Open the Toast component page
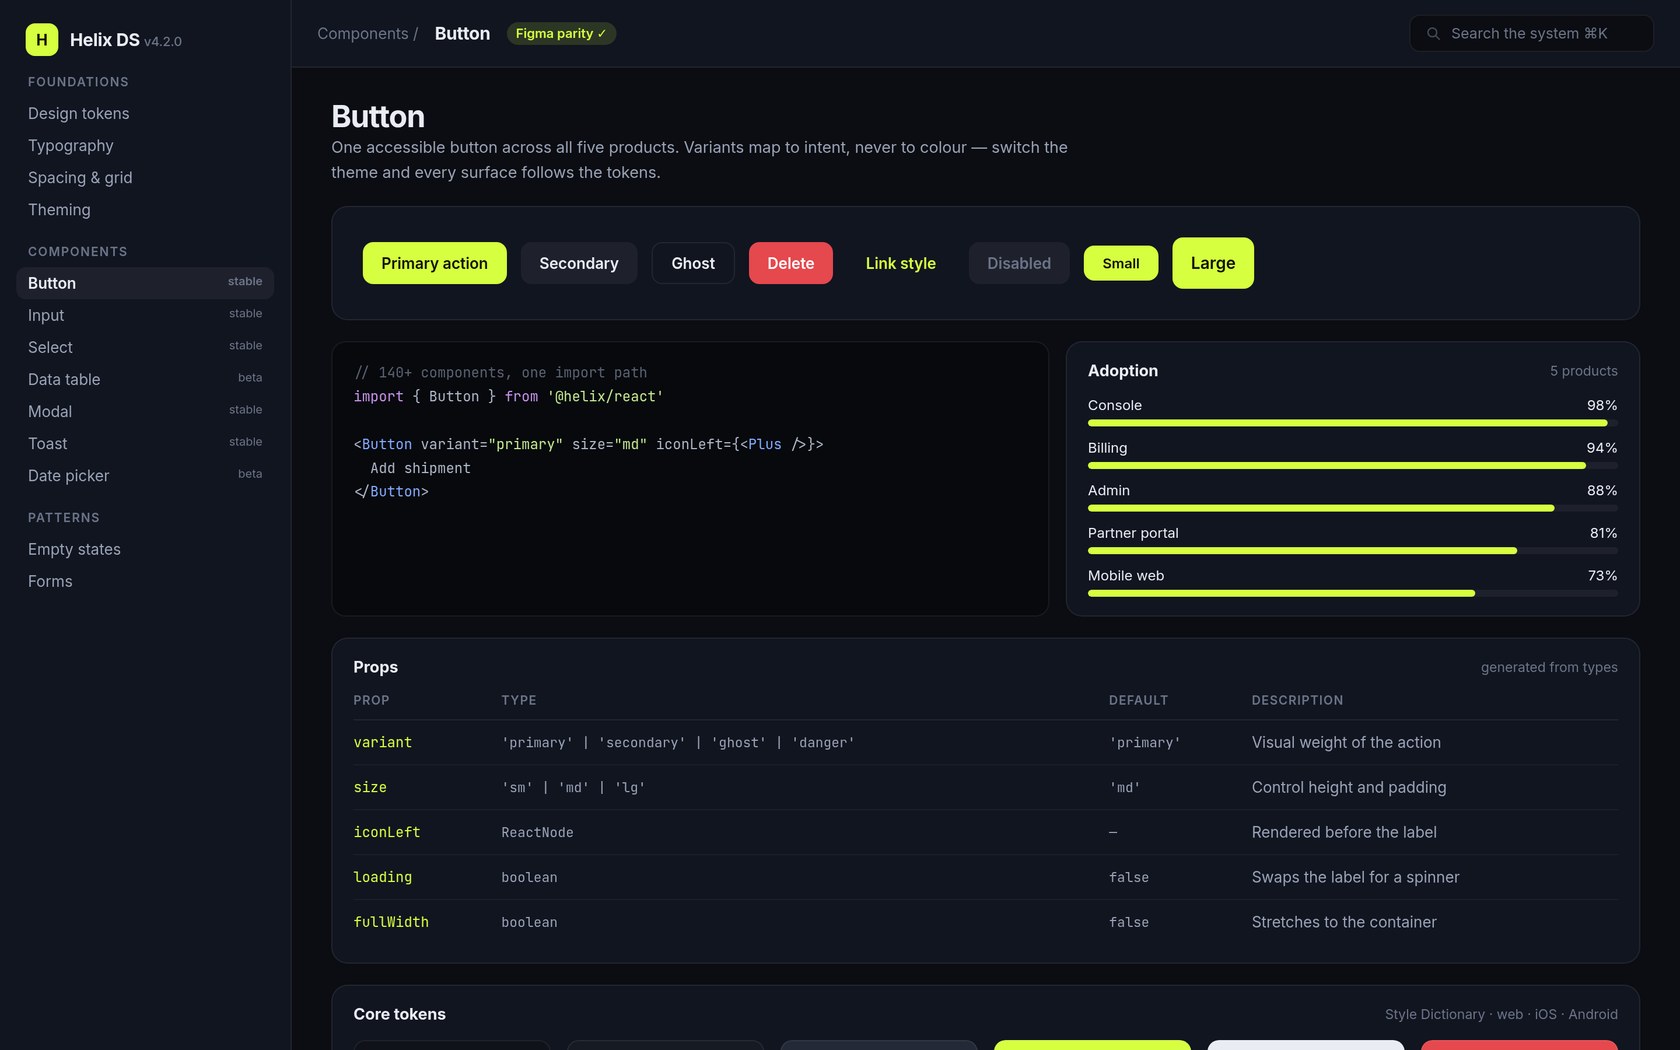The width and height of the screenshot is (1680, 1050). [x=145, y=443]
